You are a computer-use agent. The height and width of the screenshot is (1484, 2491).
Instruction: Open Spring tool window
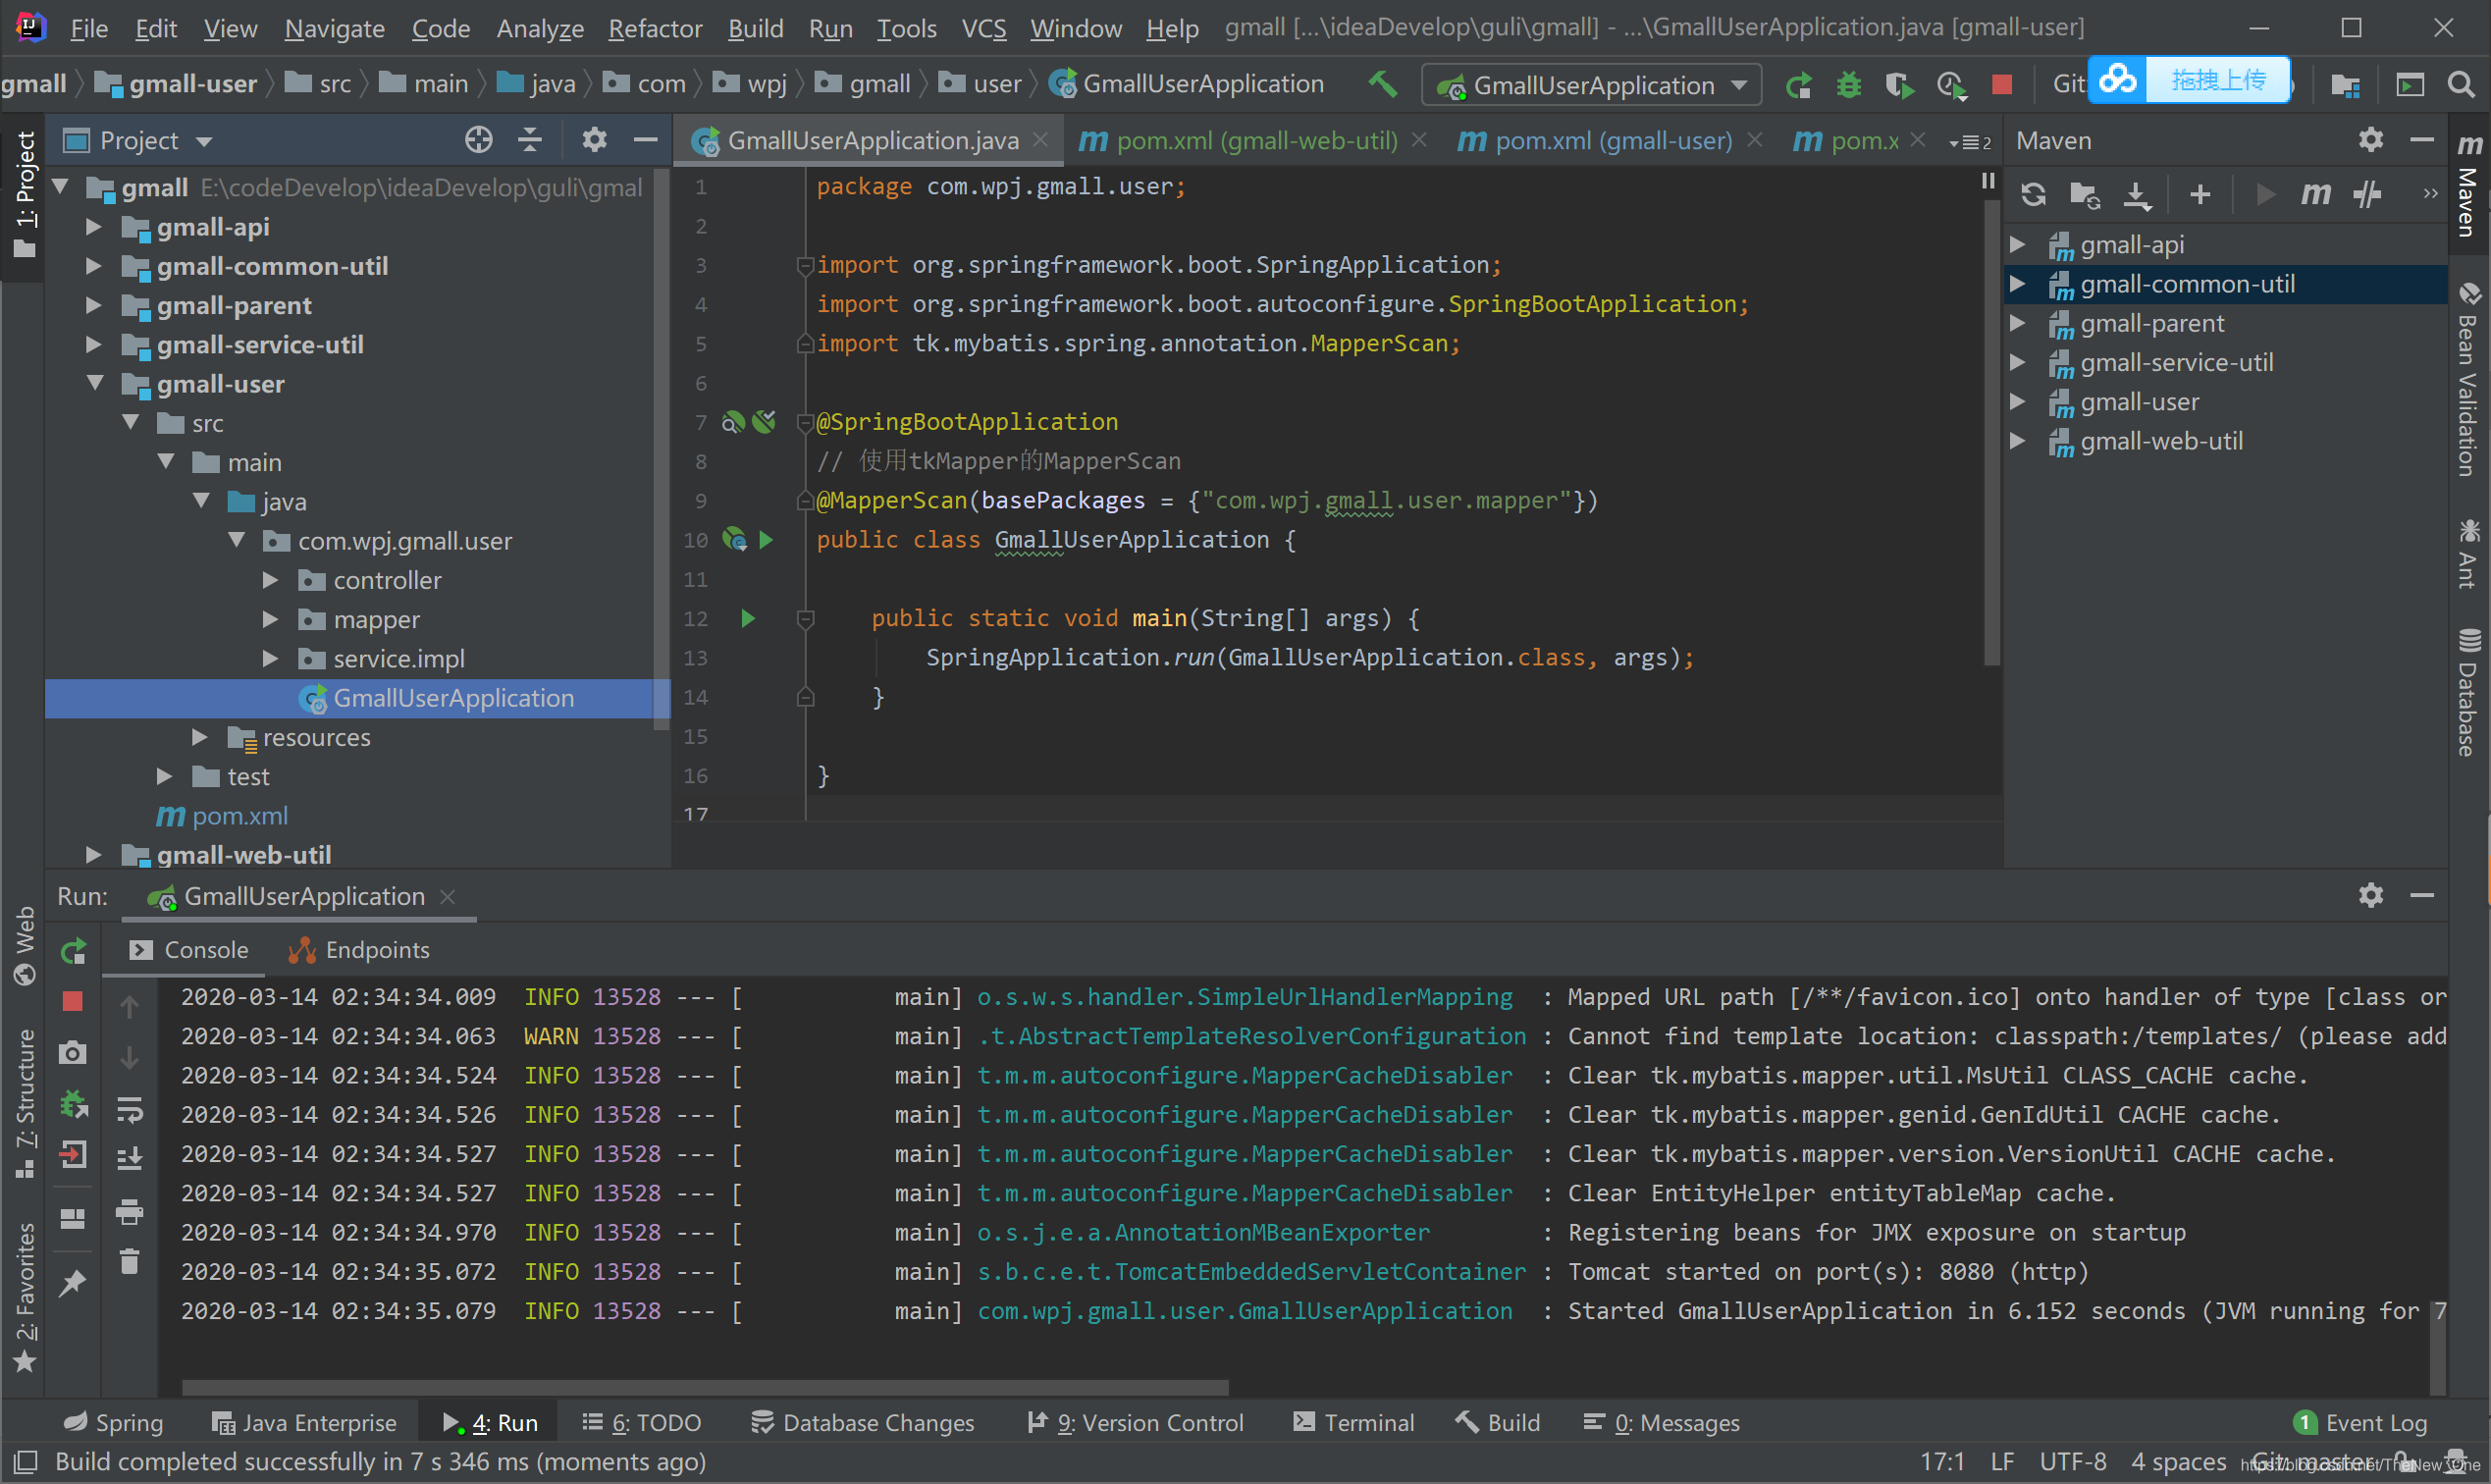tap(112, 1422)
